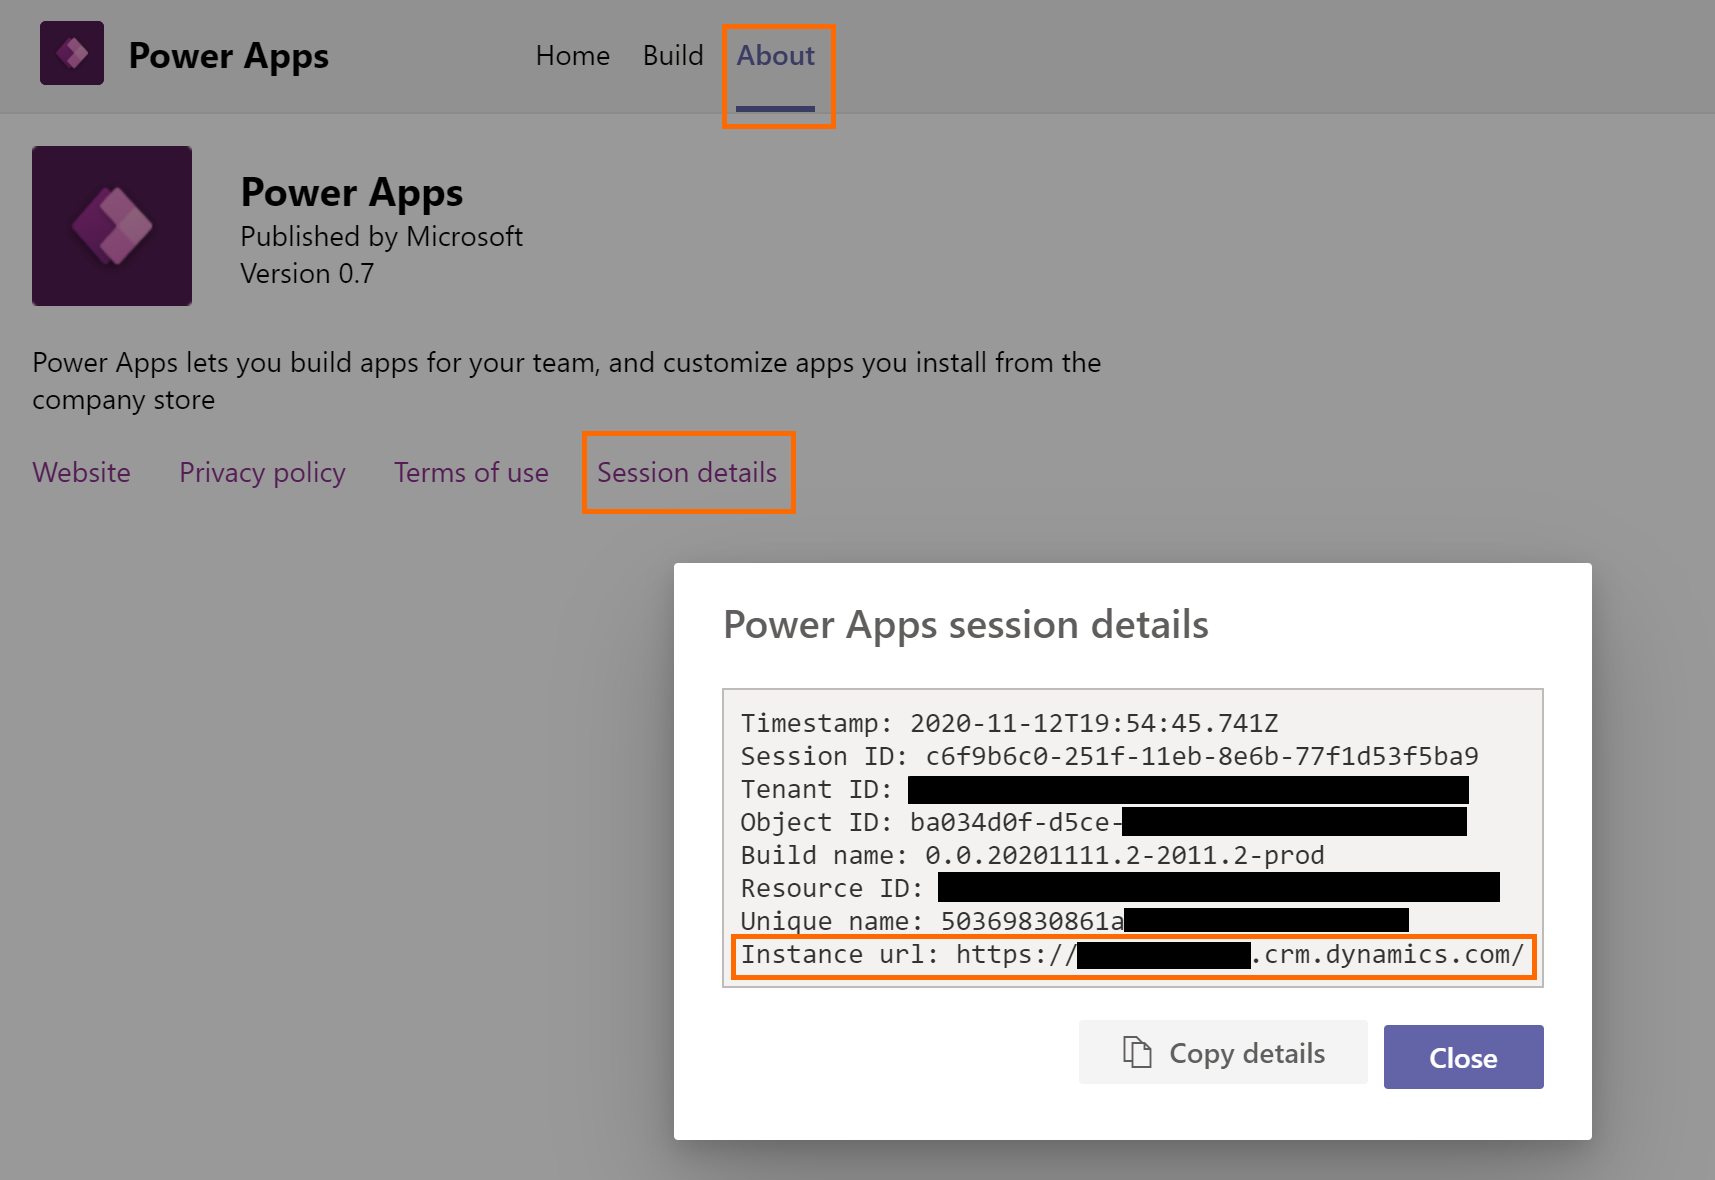Image resolution: width=1715 pixels, height=1180 pixels.
Task: Click the Timestamp line in session details
Action: point(1009,723)
